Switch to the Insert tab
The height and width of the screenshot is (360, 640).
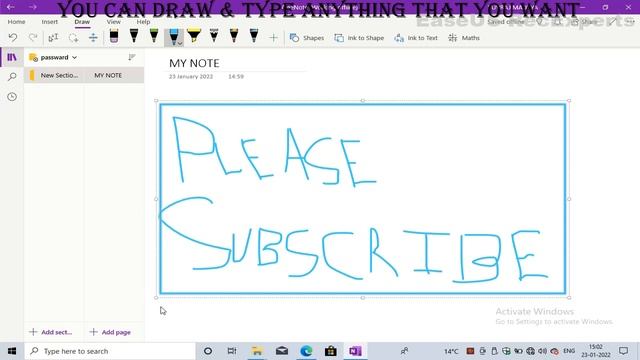(50, 22)
